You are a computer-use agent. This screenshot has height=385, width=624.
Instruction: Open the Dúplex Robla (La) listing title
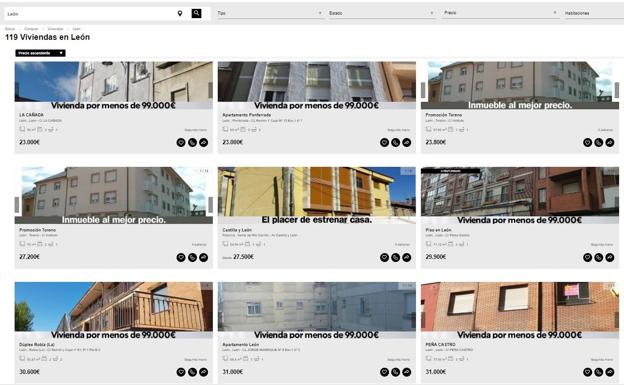(x=37, y=344)
